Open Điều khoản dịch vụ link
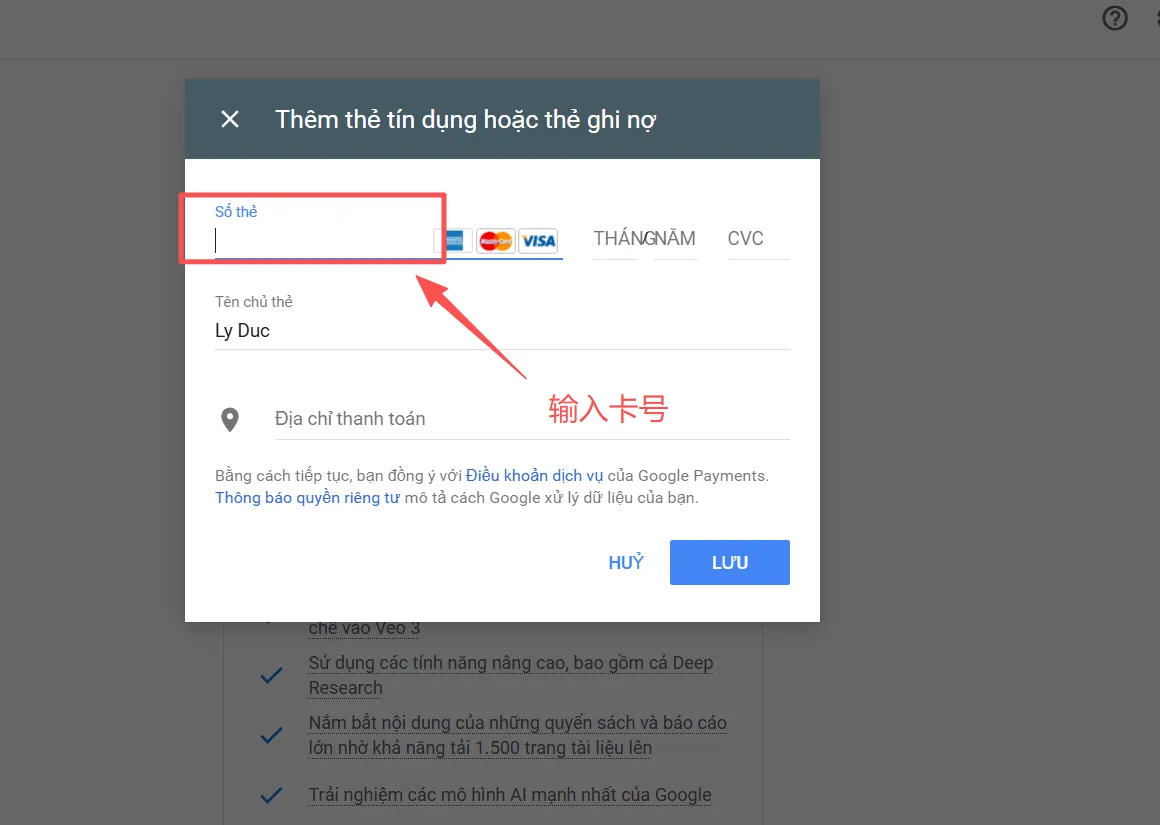This screenshot has height=825, width=1160. click(x=534, y=476)
